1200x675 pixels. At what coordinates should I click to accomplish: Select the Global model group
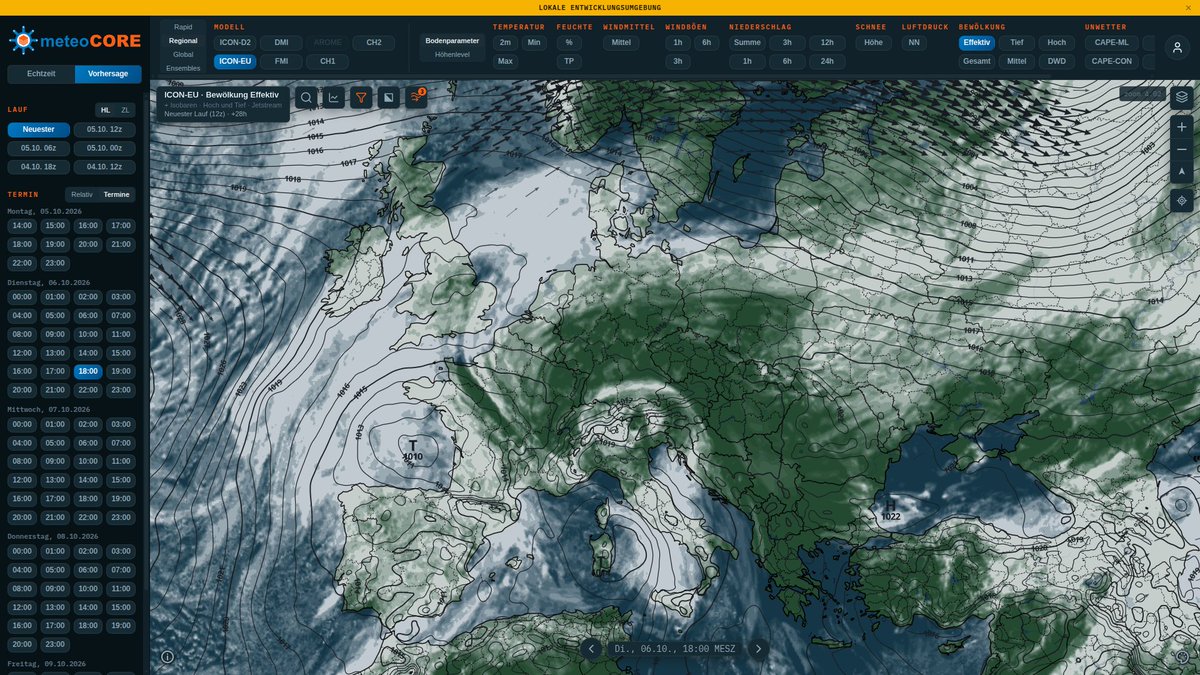[183, 54]
